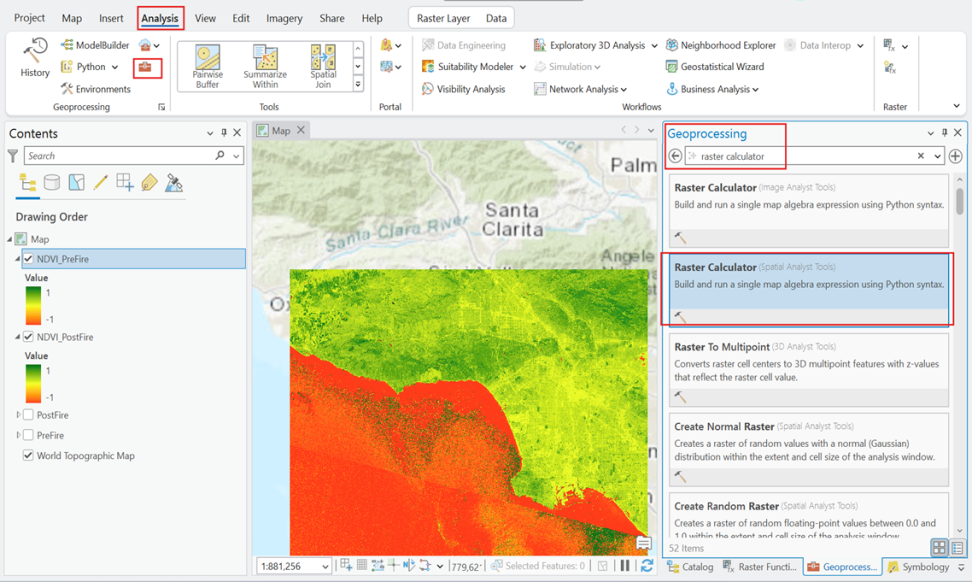Open the Imagery ribbon tab
The width and height of the screenshot is (972, 582).
click(284, 19)
